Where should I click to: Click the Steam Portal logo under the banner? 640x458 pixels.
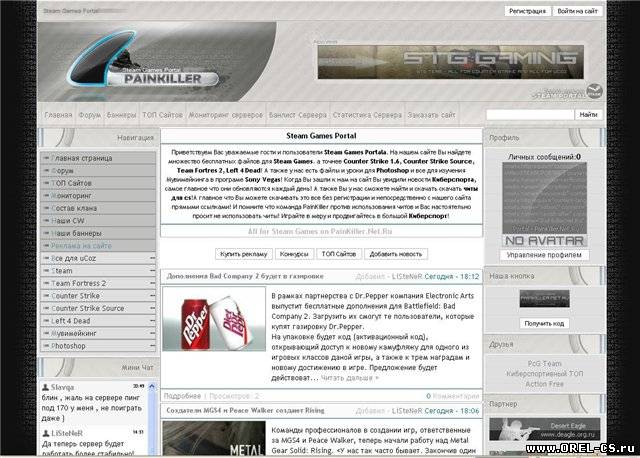[576, 93]
